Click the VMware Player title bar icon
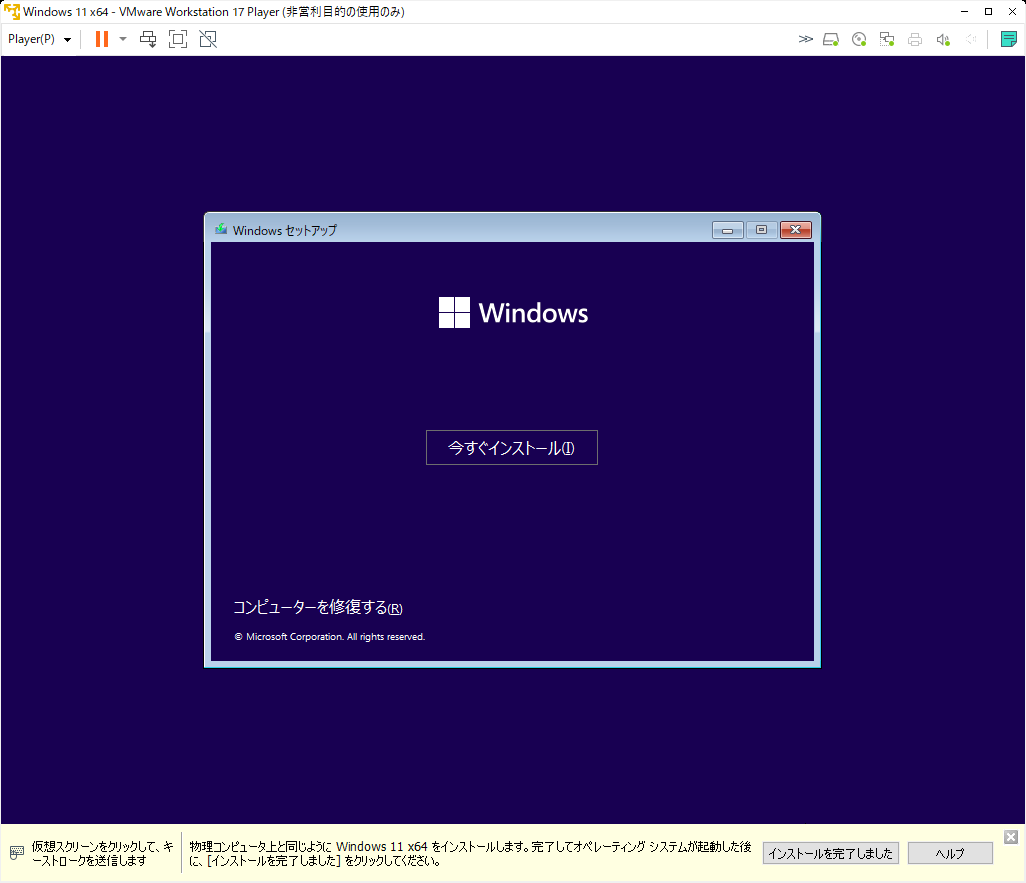Viewport: 1026px width, 883px height. [x=12, y=12]
